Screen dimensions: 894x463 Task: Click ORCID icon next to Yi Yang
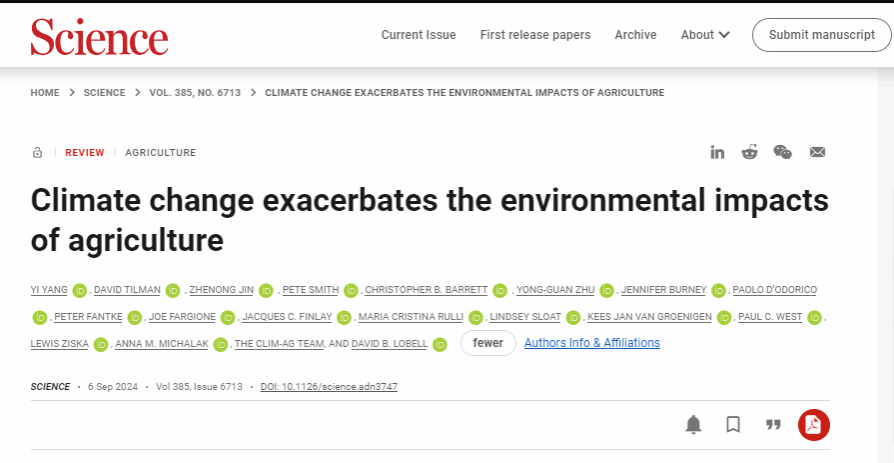[80, 290]
